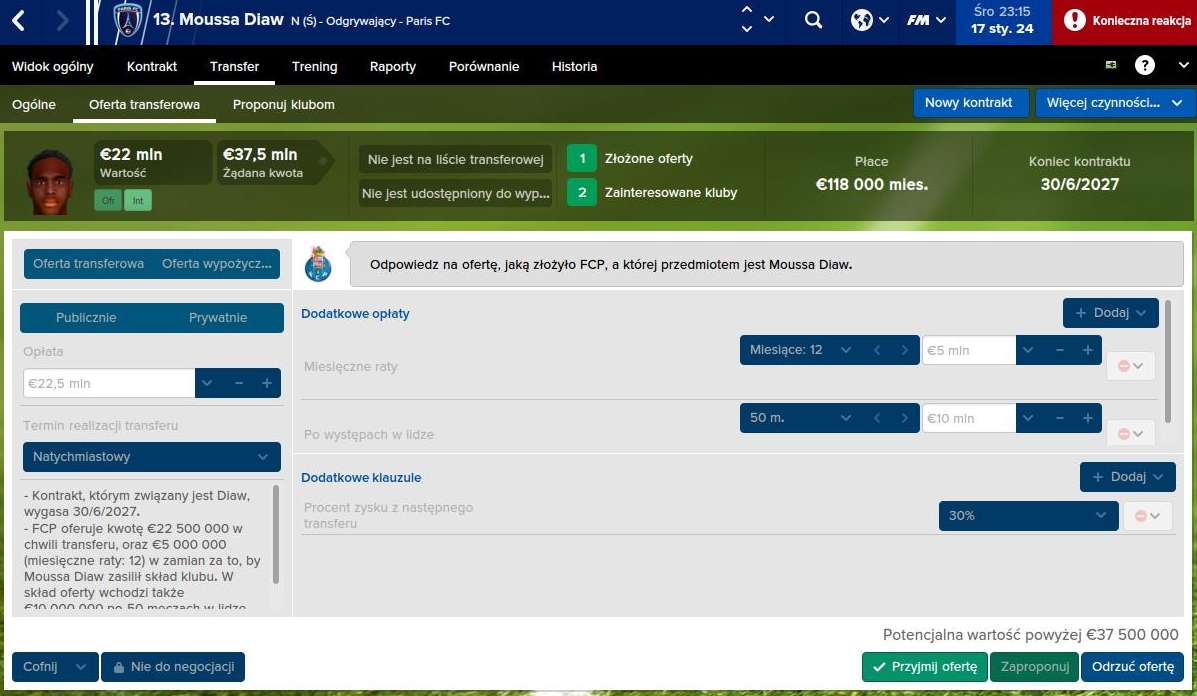Open the Kontrakt tab
Image resolution: width=1197 pixels, height=696 pixels.
coord(152,66)
